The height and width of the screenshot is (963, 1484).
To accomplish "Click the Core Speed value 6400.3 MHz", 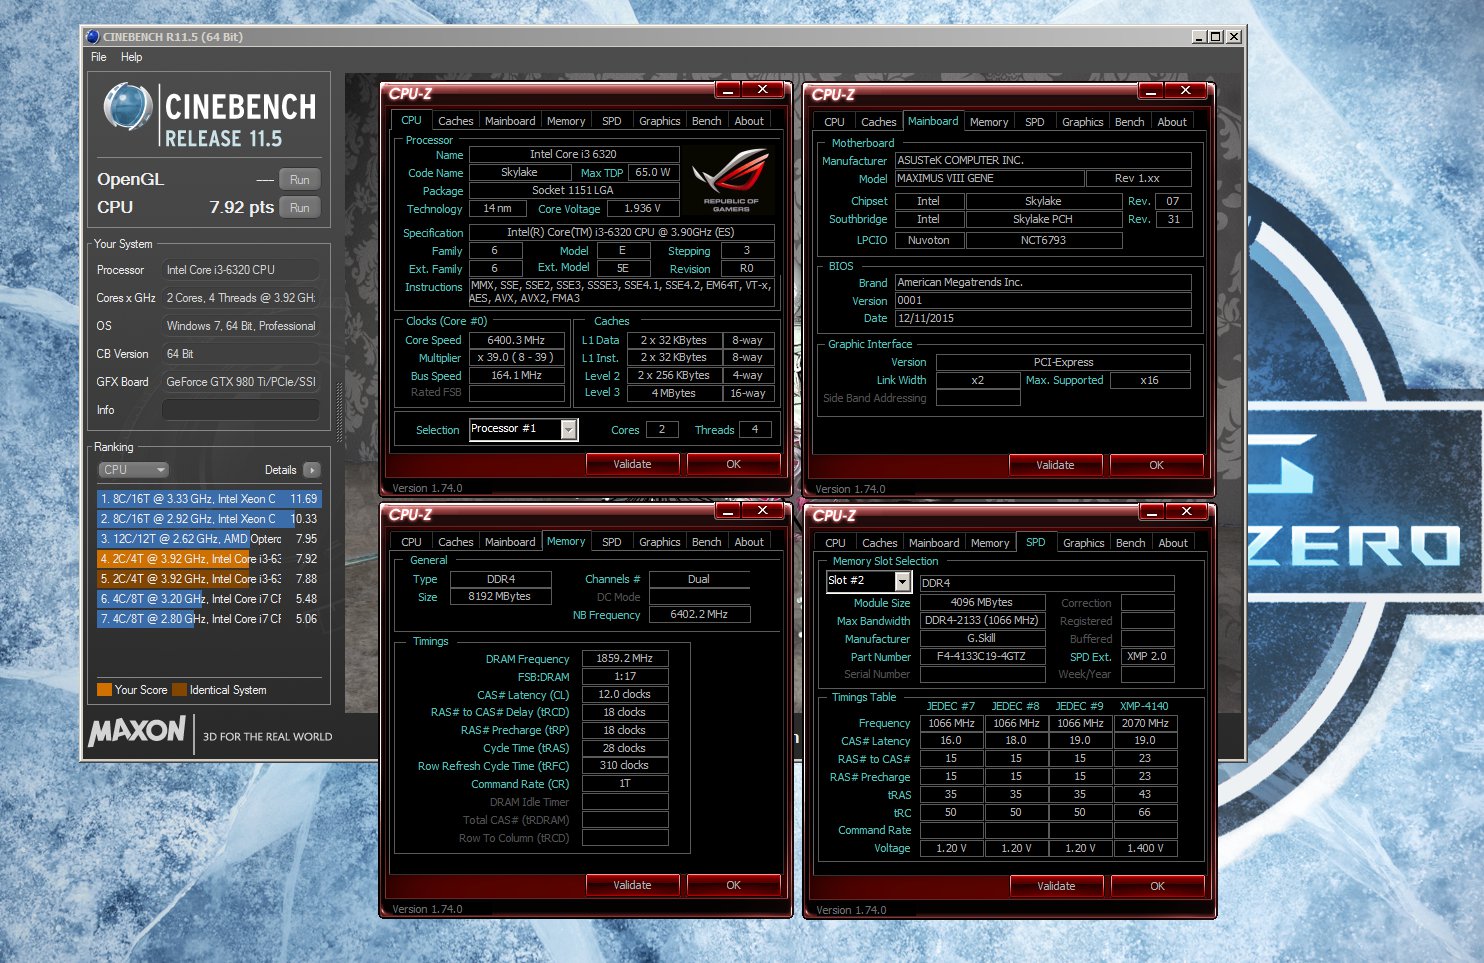I will 516,340.
